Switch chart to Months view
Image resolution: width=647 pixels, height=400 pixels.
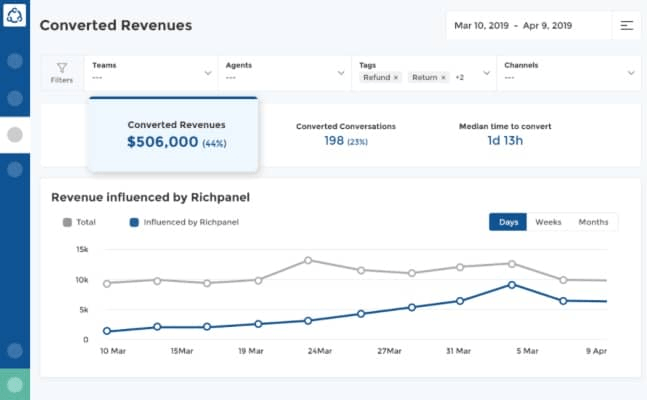click(x=593, y=222)
